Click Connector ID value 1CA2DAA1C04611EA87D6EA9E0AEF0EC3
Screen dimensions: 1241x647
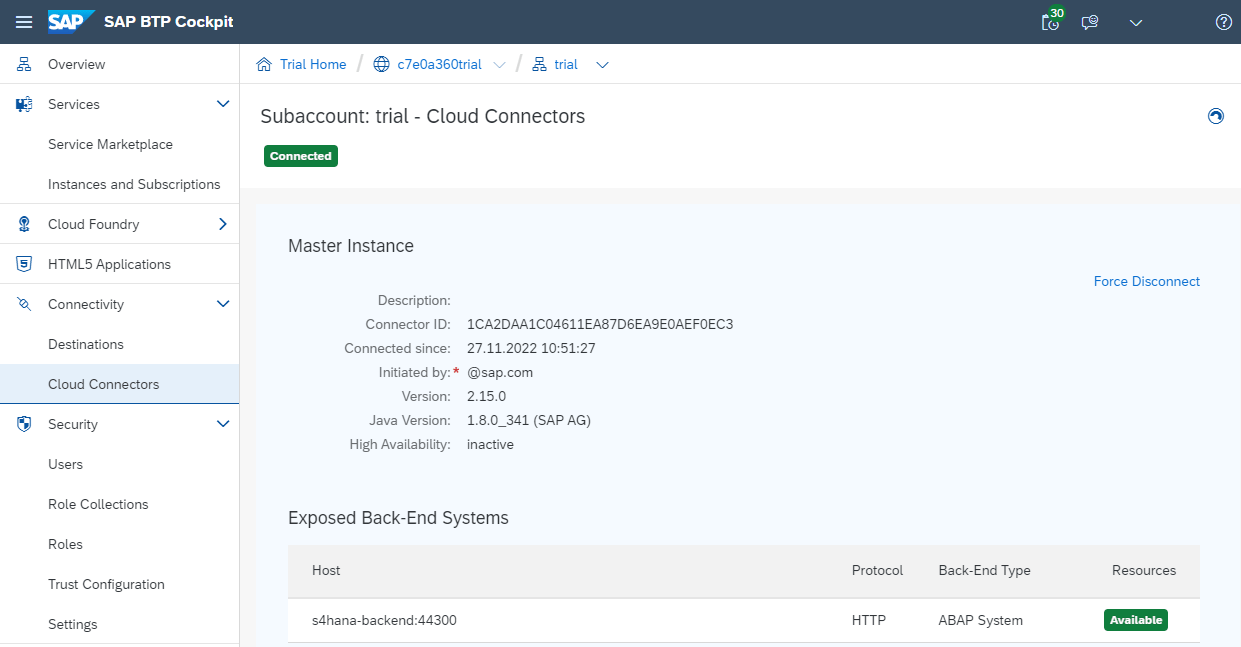click(x=600, y=324)
